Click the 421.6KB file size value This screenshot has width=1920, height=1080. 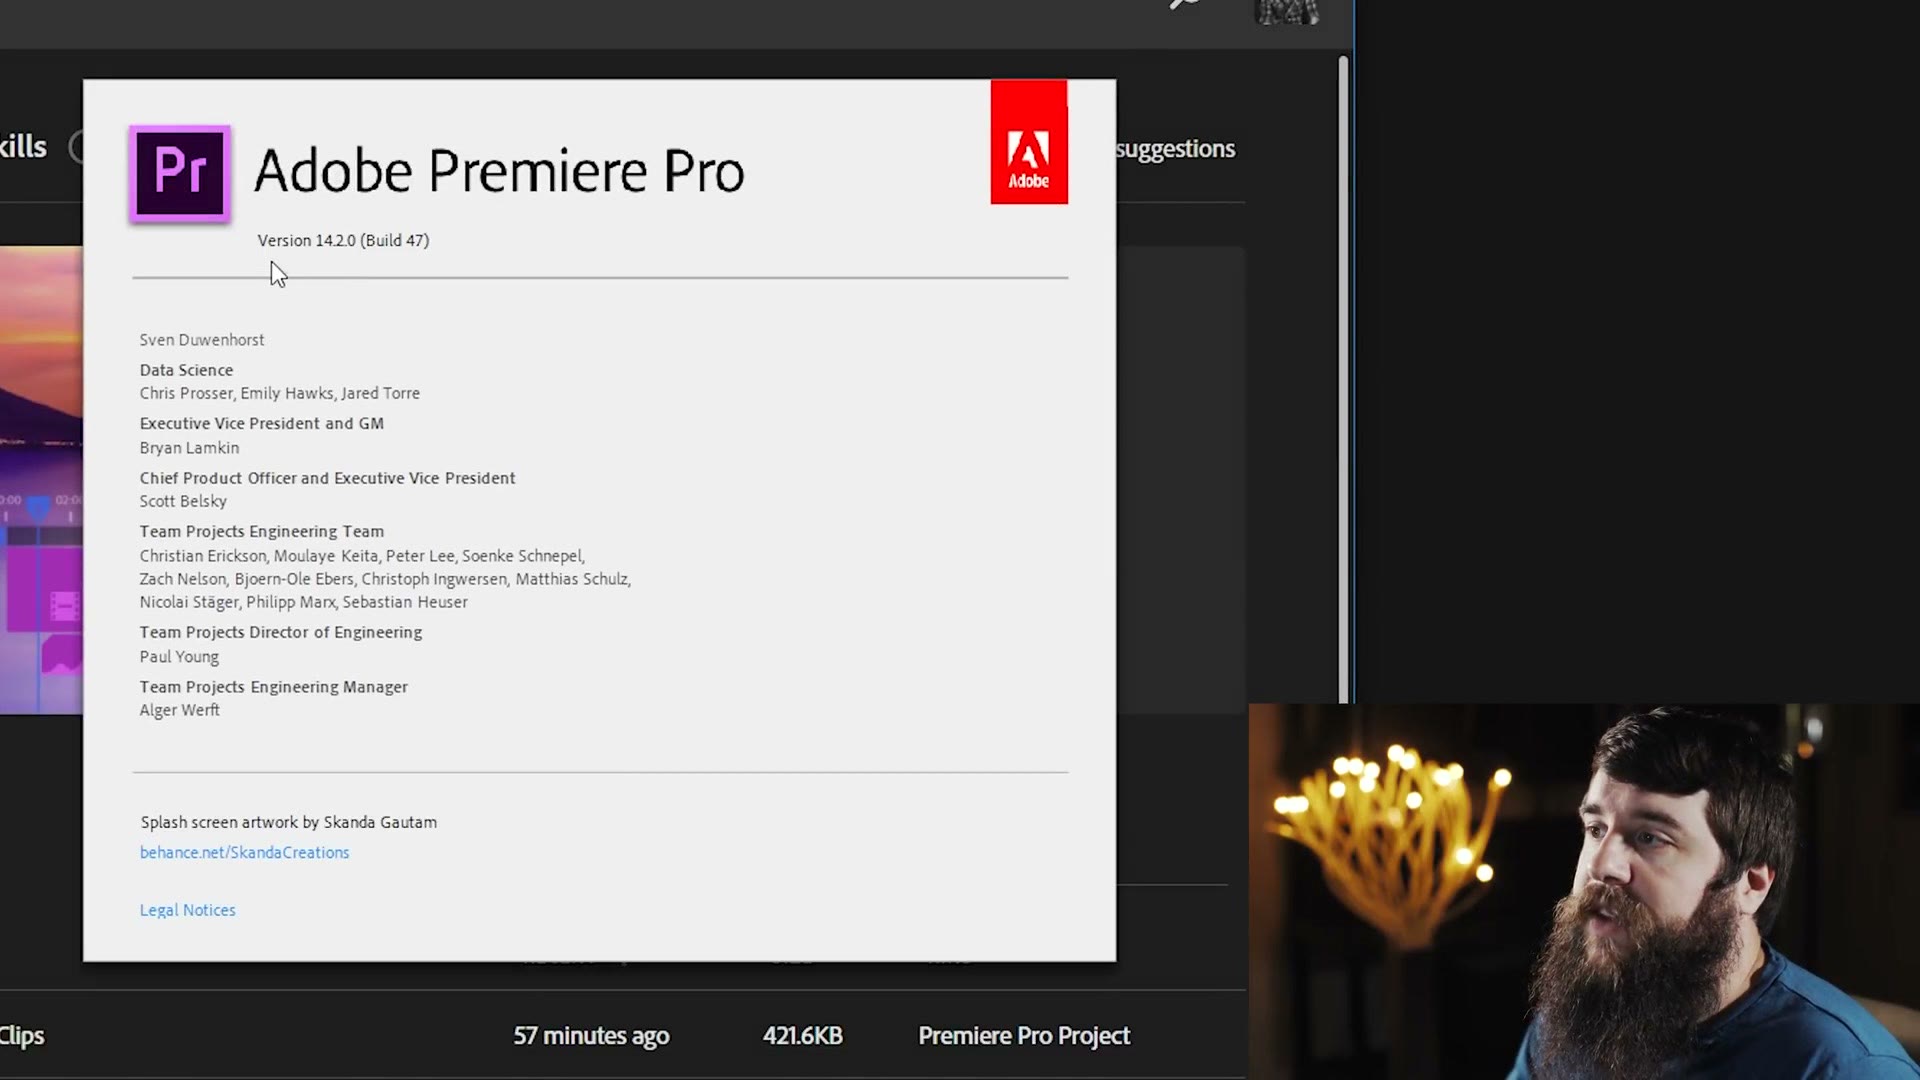click(802, 1036)
